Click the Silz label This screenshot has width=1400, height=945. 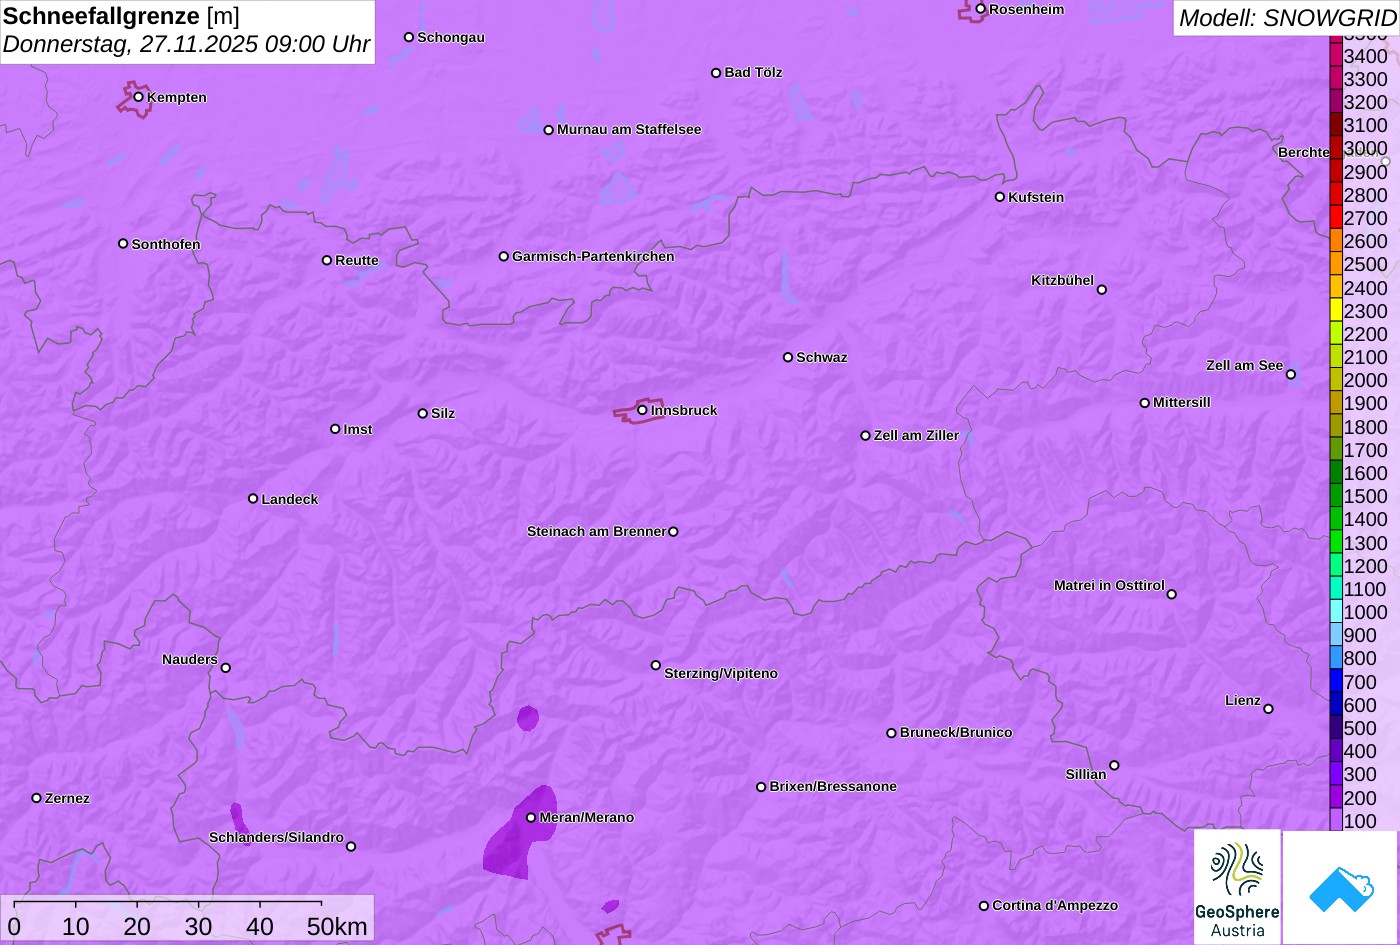coord(443,413)
